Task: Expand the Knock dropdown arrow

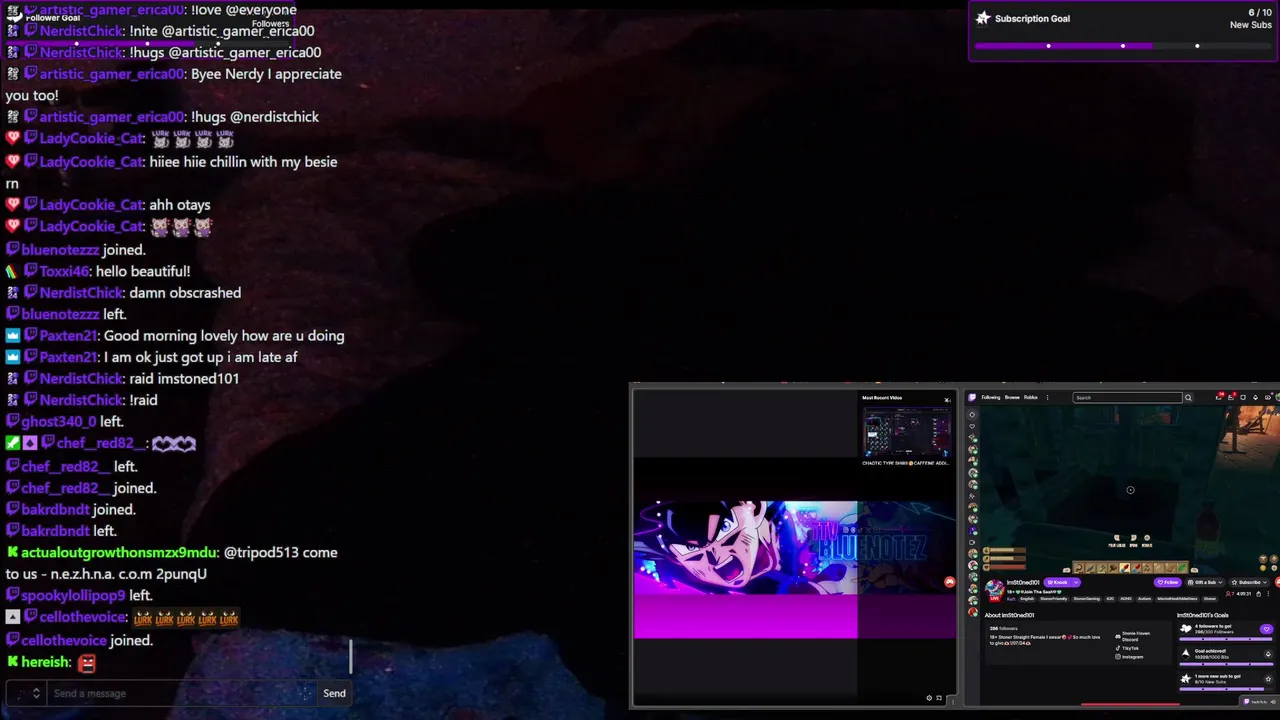Action: point(1076,582)
